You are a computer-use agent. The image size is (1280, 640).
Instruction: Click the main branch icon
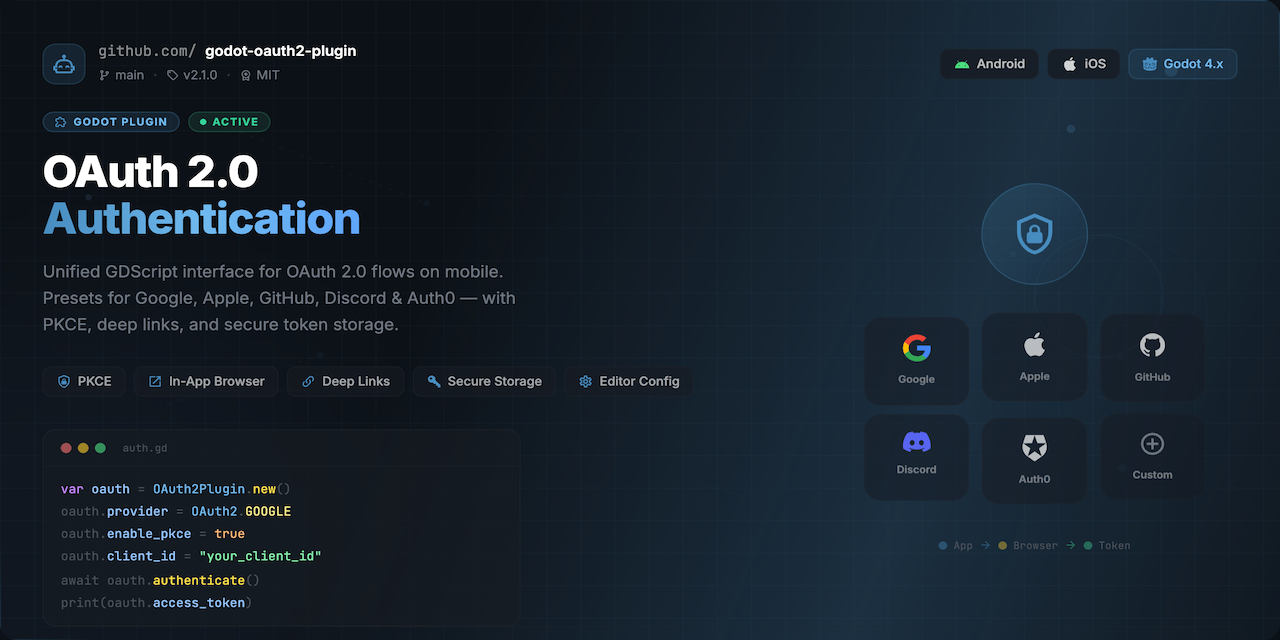pos(104,75)
